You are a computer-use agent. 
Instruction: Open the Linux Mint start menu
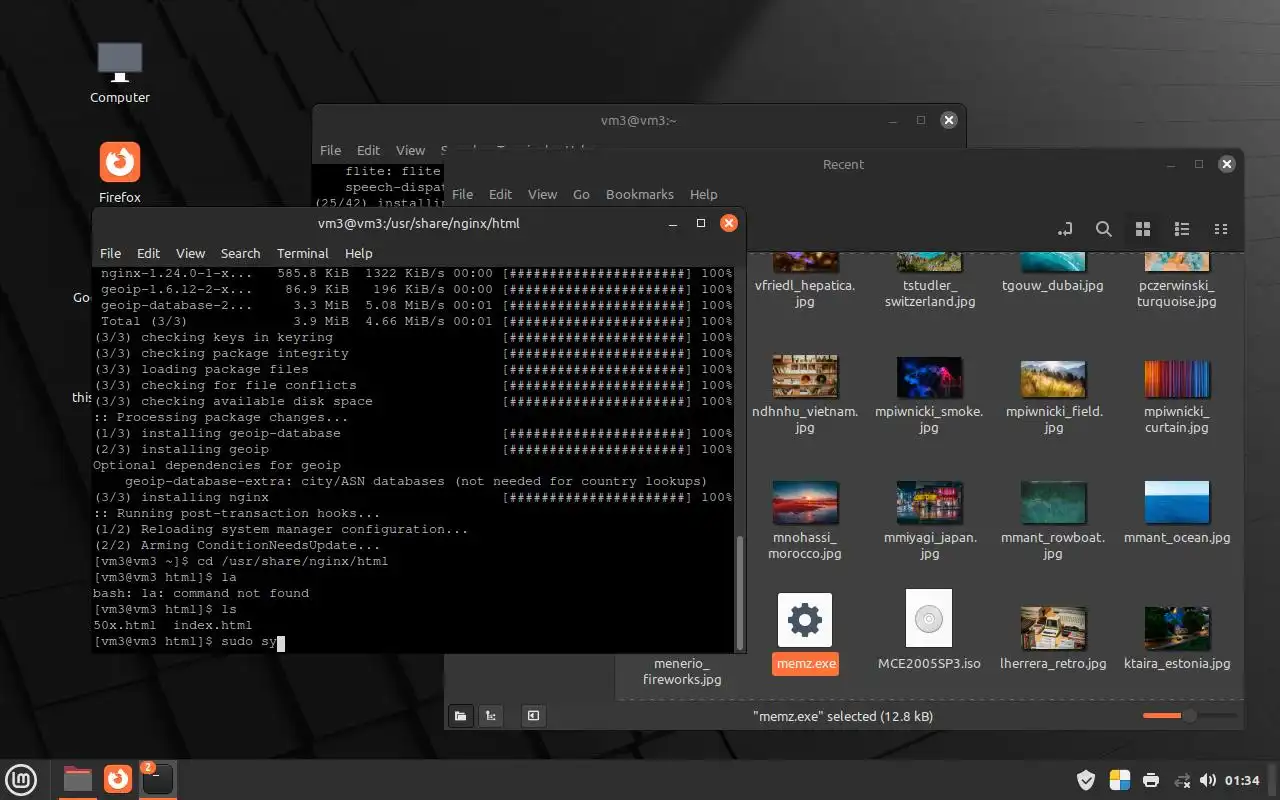22,779
